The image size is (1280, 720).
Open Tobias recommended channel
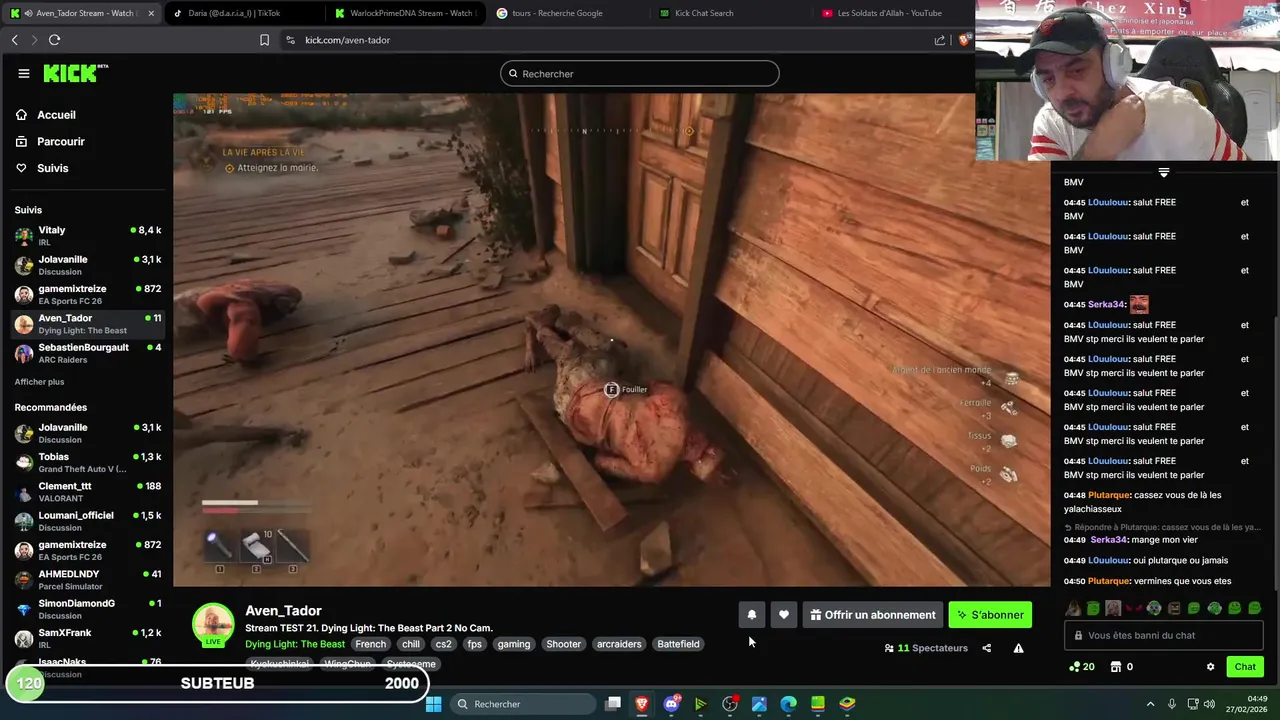tap(87, 462)
